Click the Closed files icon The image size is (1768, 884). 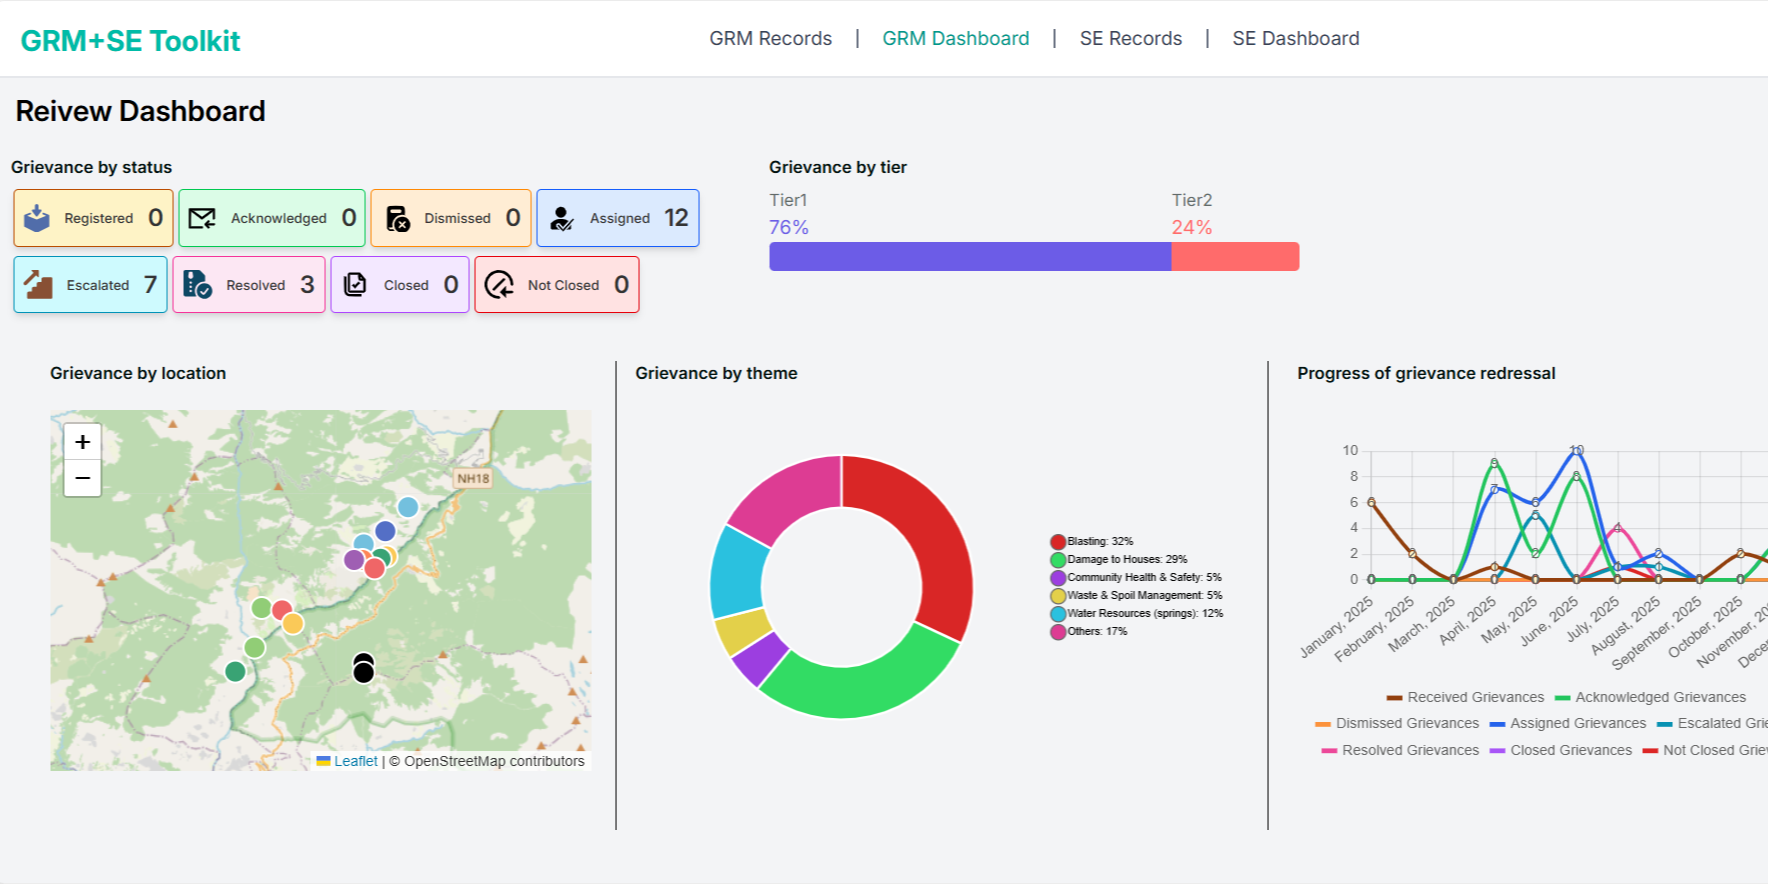click(x=355, y=285)
